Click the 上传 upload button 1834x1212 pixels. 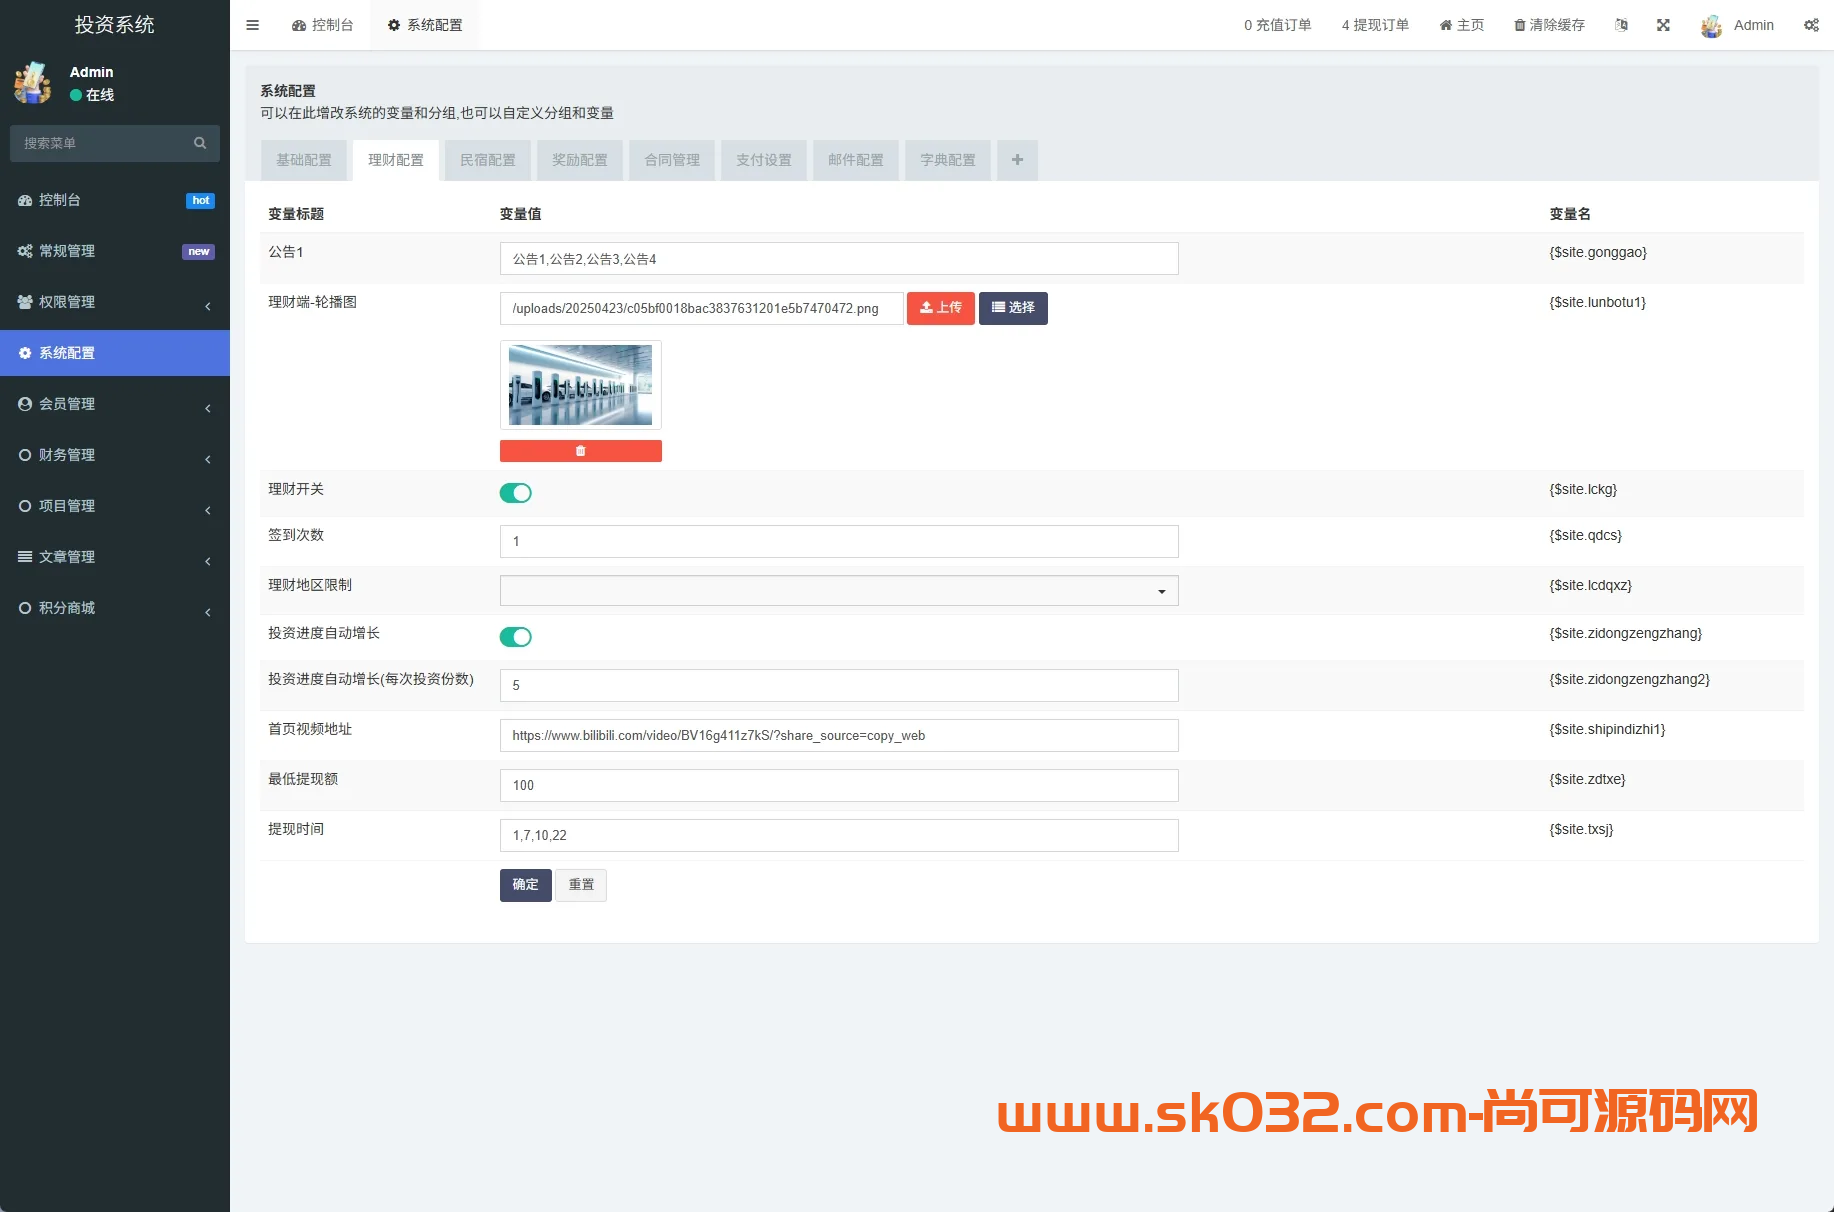point(940,308)
